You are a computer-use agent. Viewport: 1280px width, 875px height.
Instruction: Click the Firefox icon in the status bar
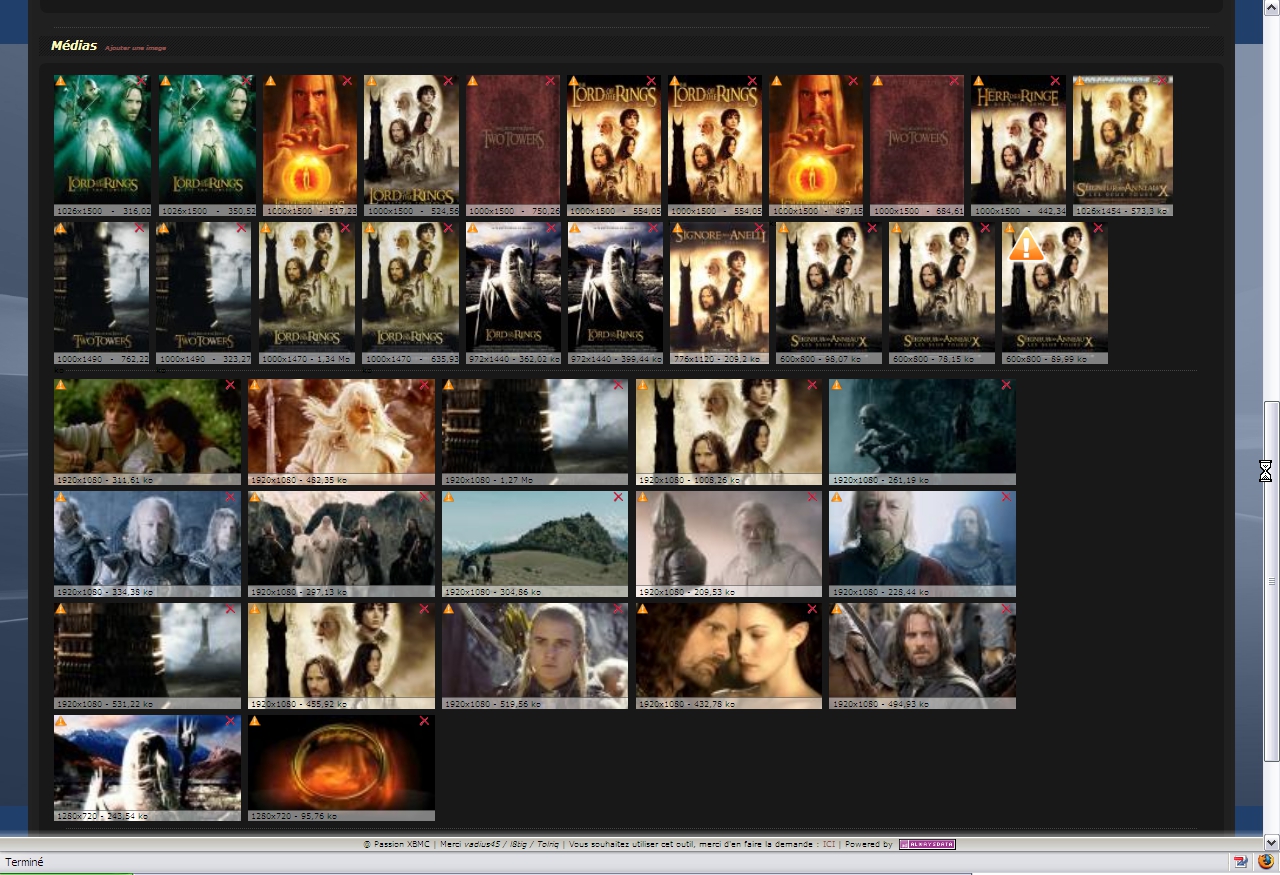(1265, 861)
